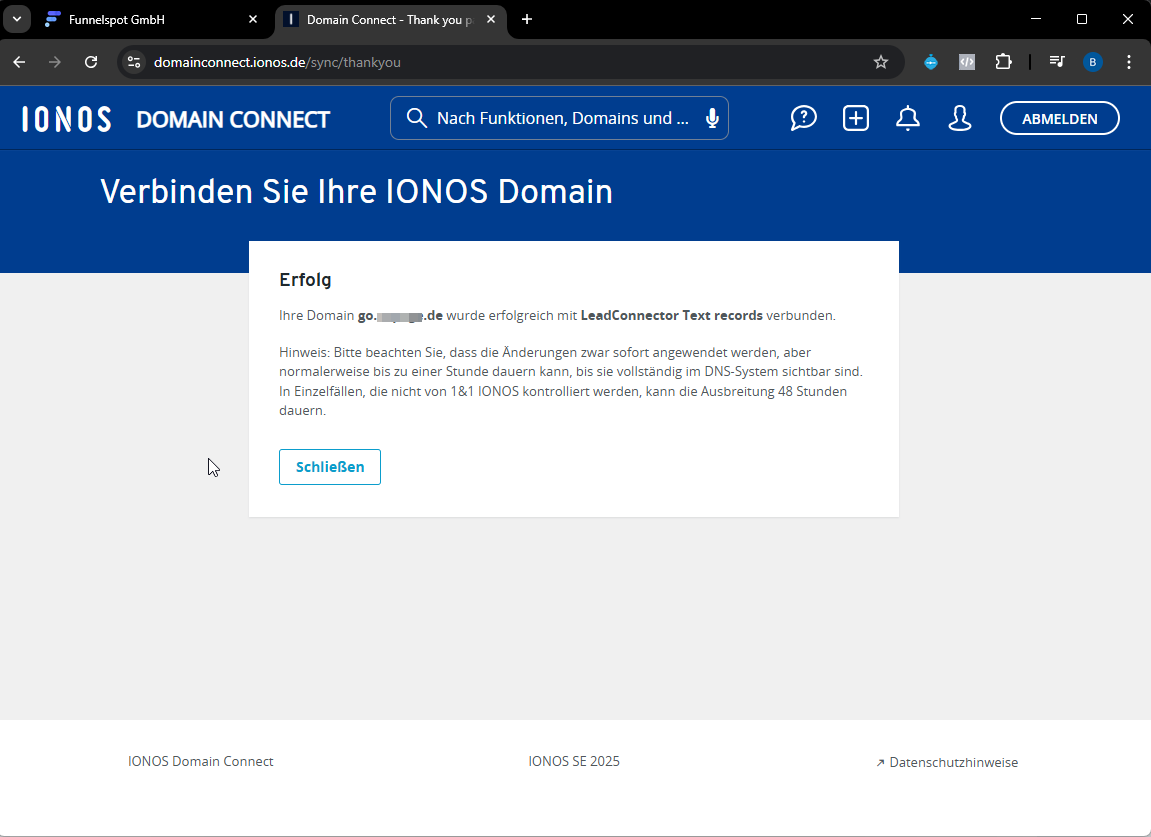Minimize the browser window

click(x=1036, y=19)
